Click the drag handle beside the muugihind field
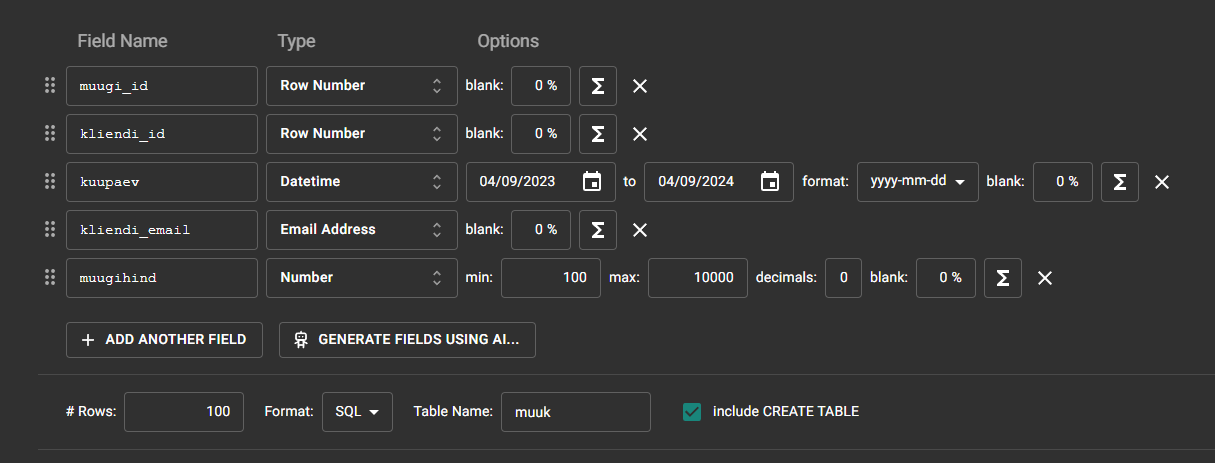The image size is (1215, 463). [x=49, y=278]
